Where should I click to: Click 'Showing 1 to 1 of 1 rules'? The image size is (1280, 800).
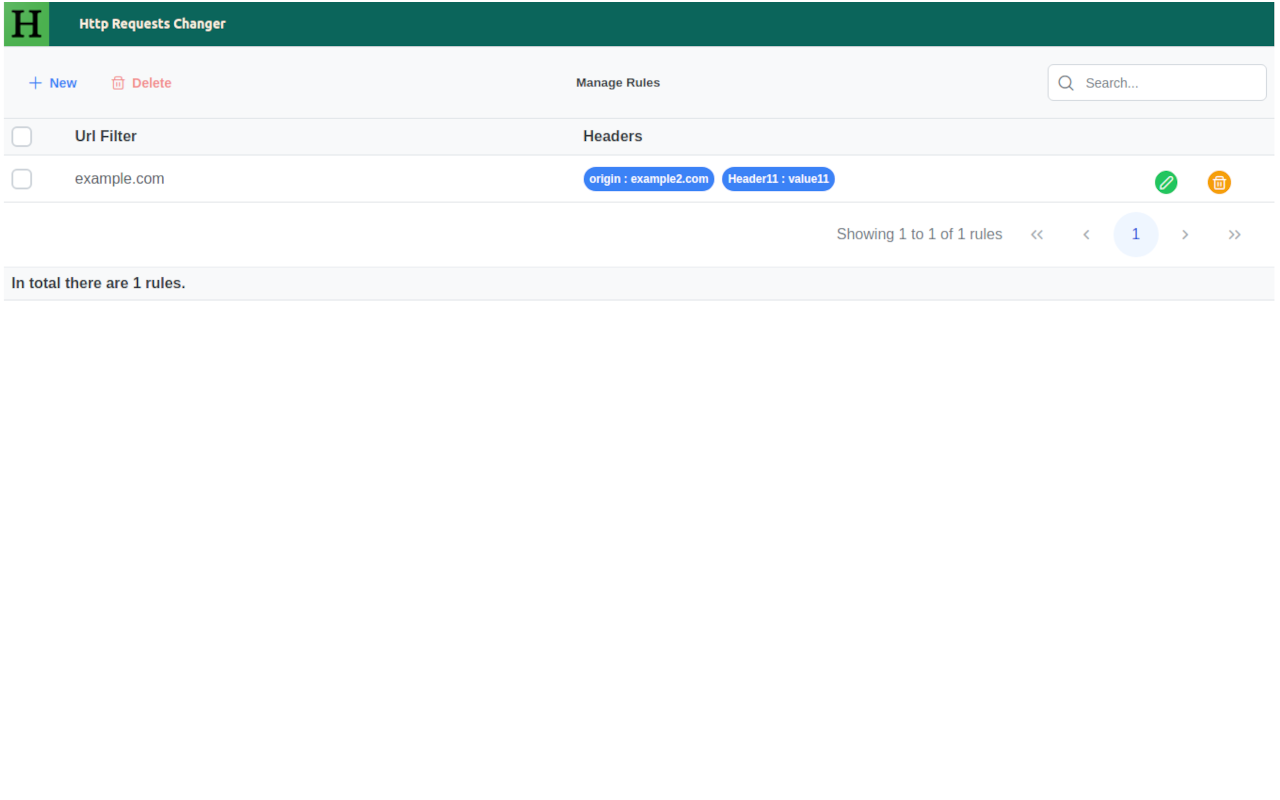pos(919,234)
